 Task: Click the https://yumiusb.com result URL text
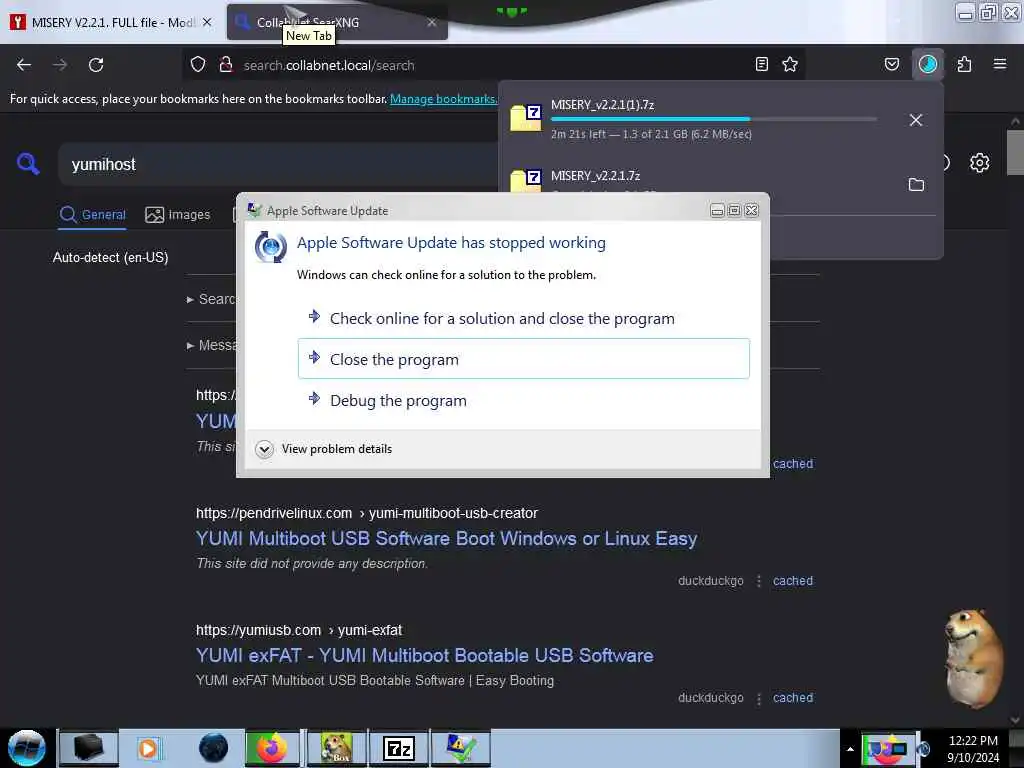258,630
